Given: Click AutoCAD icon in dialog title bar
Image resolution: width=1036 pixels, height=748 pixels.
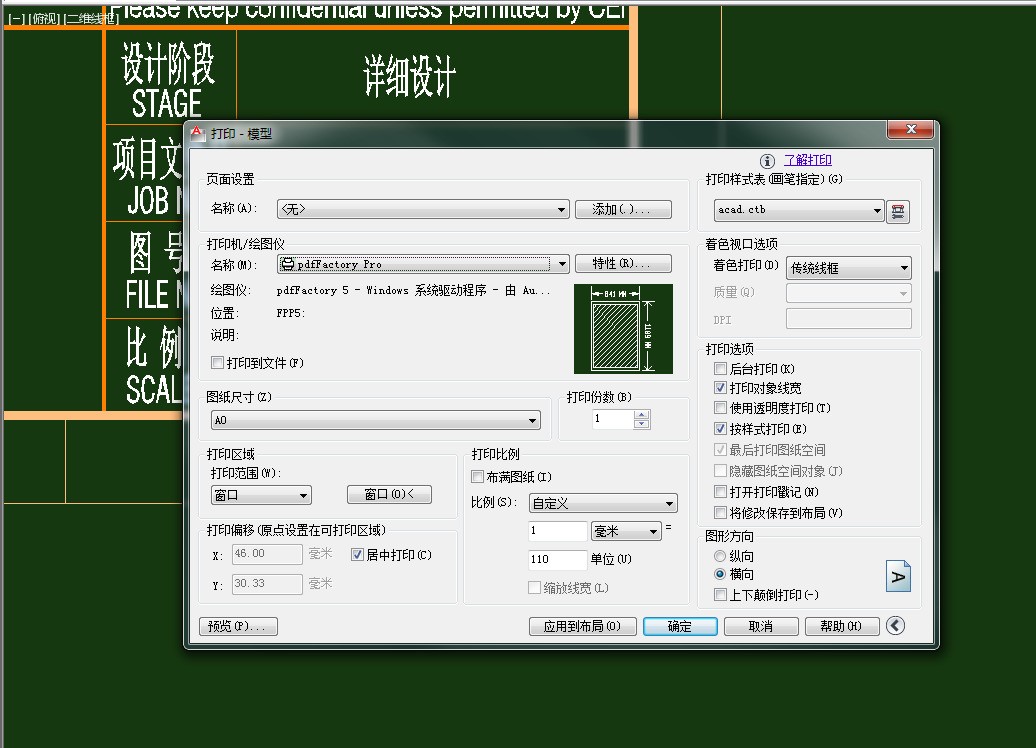Looking at the screenshot, I should (198, 133).
